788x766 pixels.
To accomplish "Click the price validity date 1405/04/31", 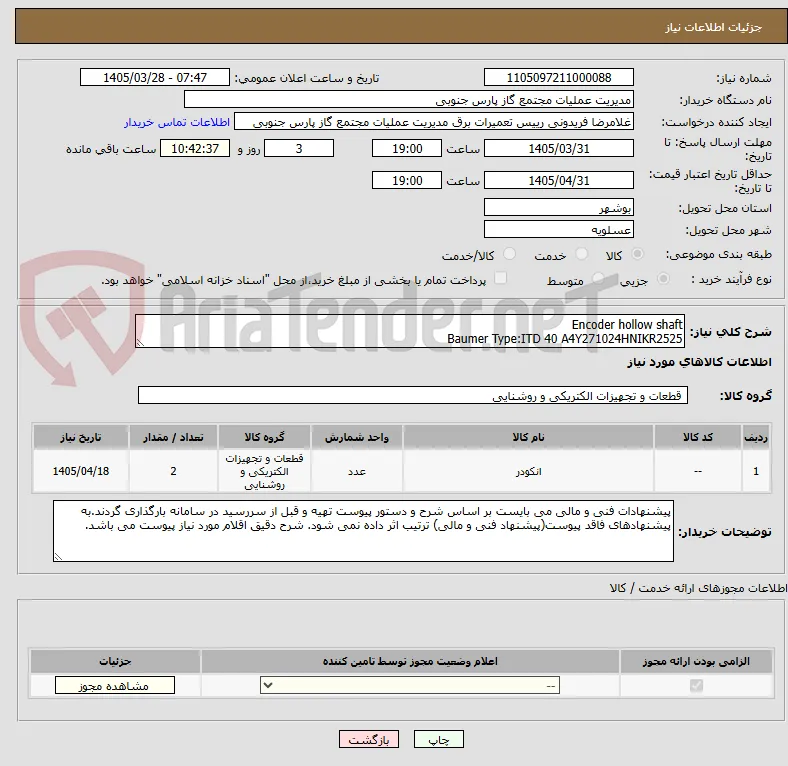I will click(x=558, y=180).
